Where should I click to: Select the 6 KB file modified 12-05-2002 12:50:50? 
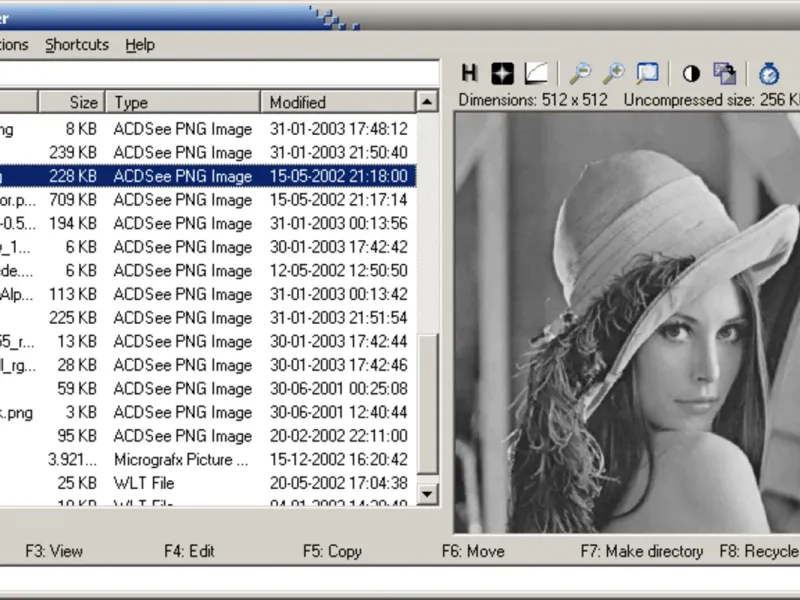[208, 270]
